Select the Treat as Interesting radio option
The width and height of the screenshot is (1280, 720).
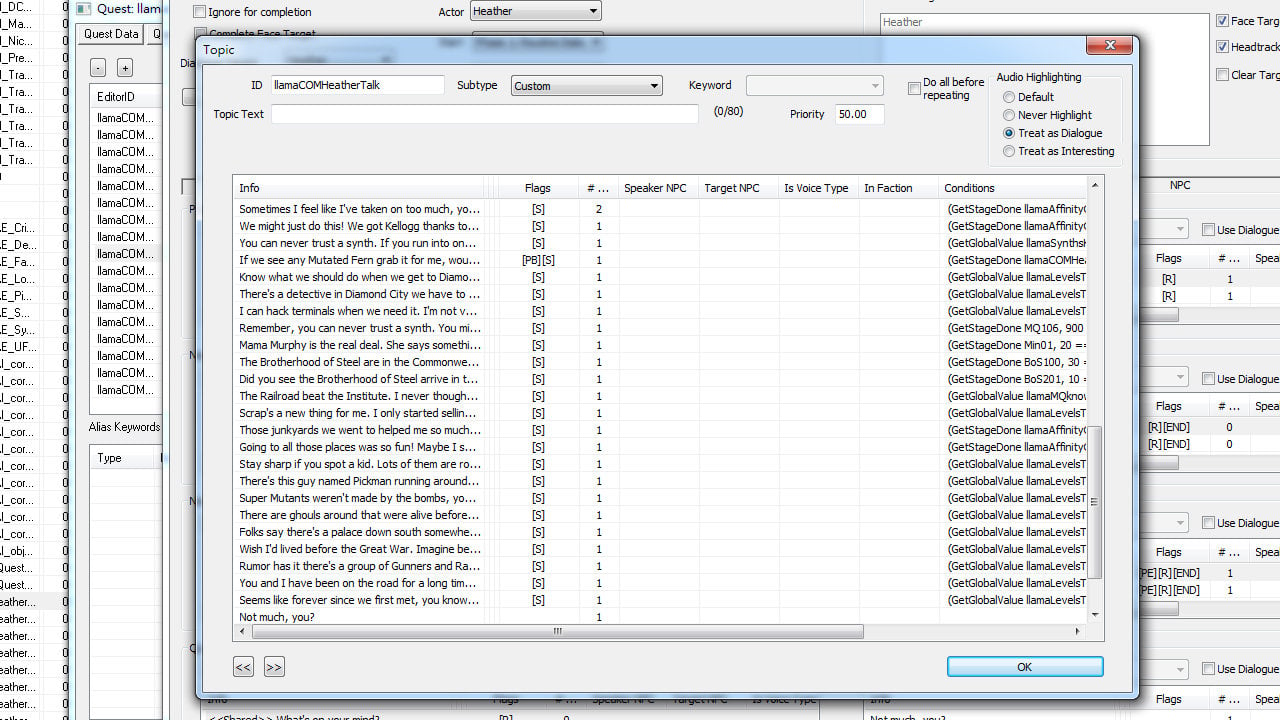(x=1009, y=151)
